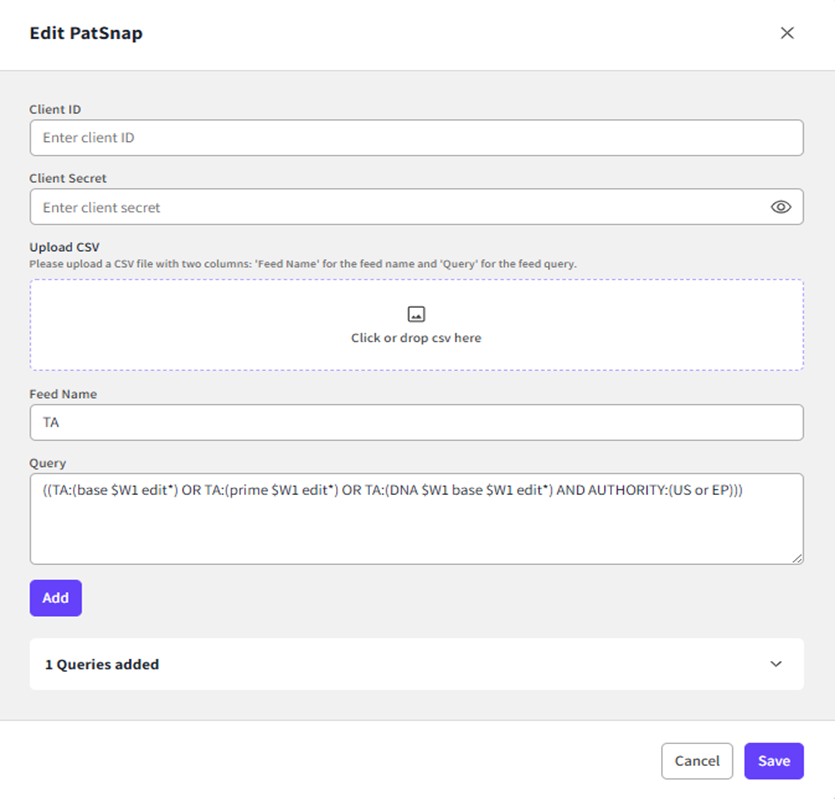Click the Upload CSV heading

click(x=64, y=247)
